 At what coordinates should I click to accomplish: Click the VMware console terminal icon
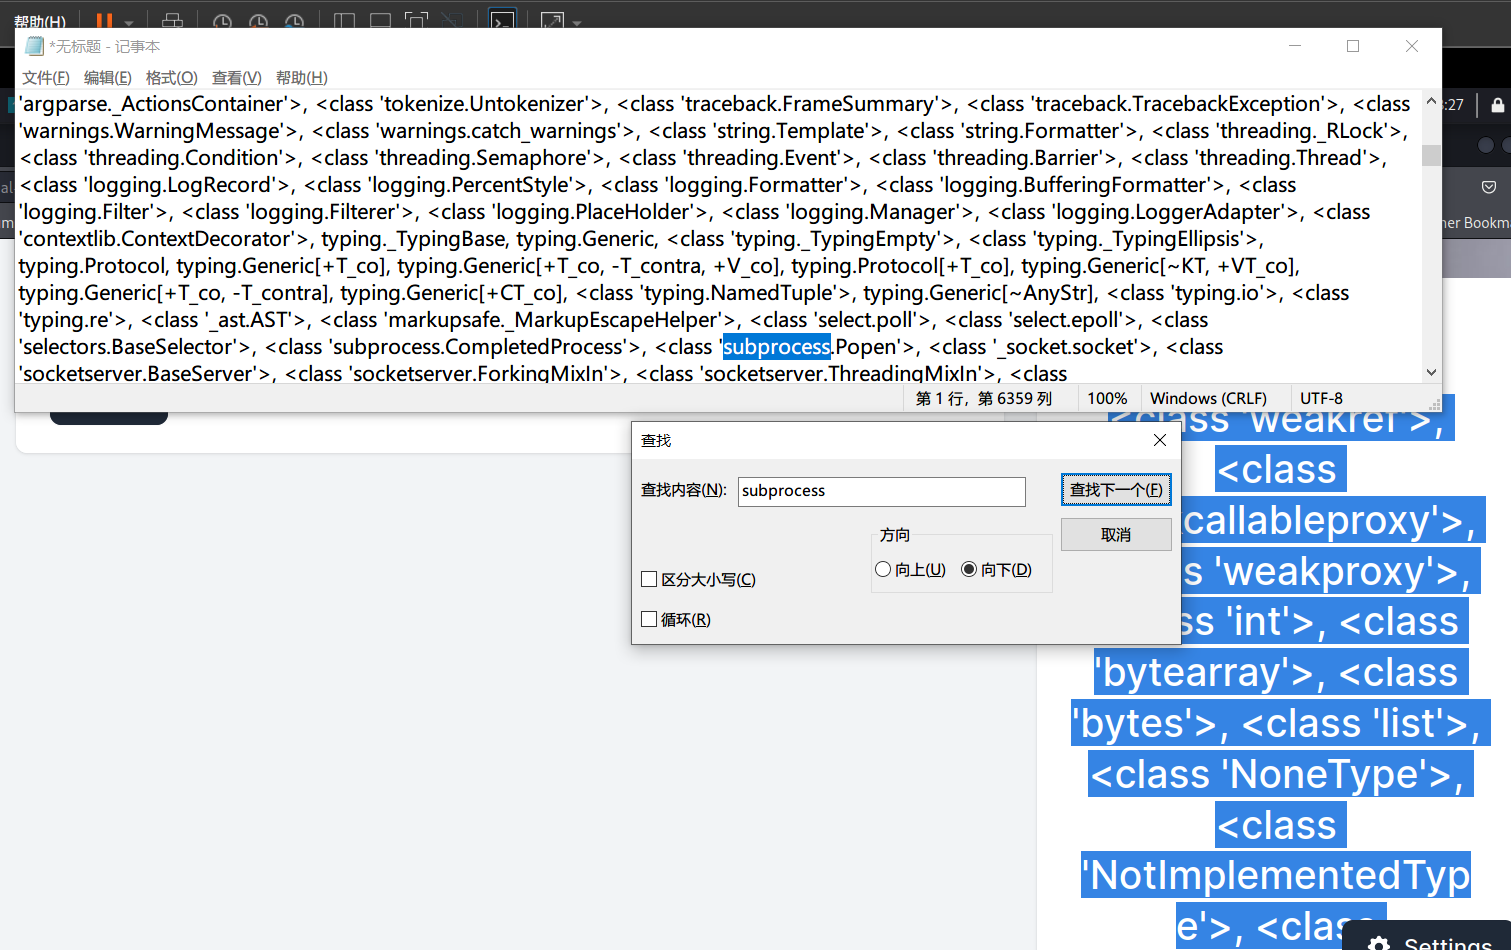(502, 20)
